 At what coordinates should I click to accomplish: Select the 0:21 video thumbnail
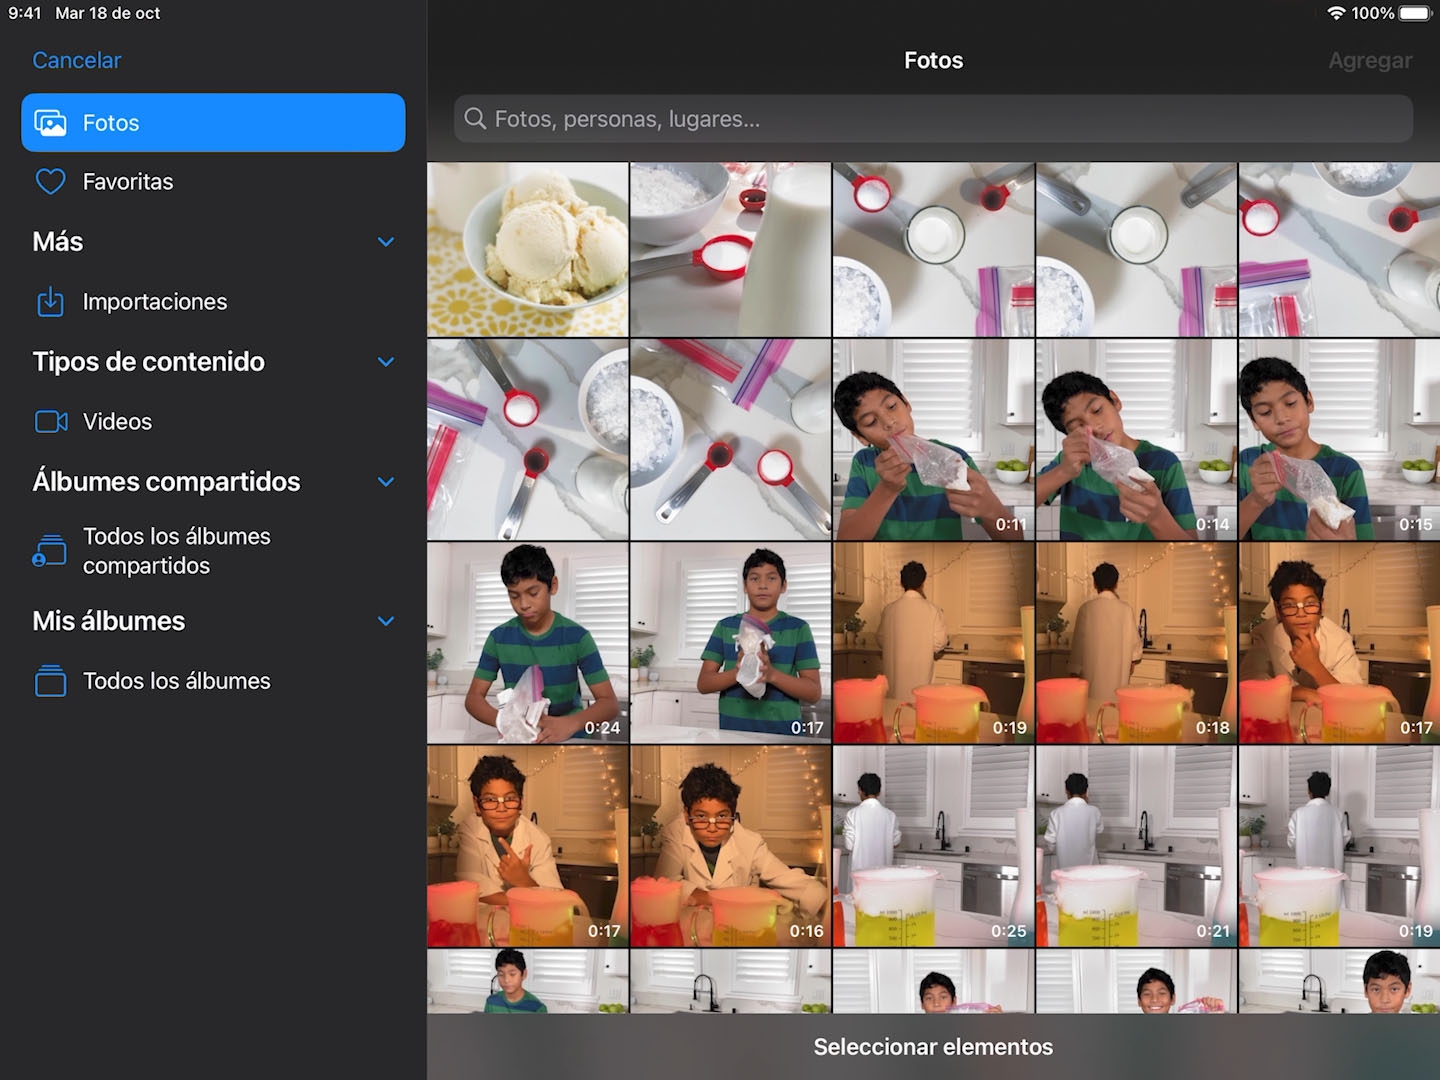(x=1136, y=846)
